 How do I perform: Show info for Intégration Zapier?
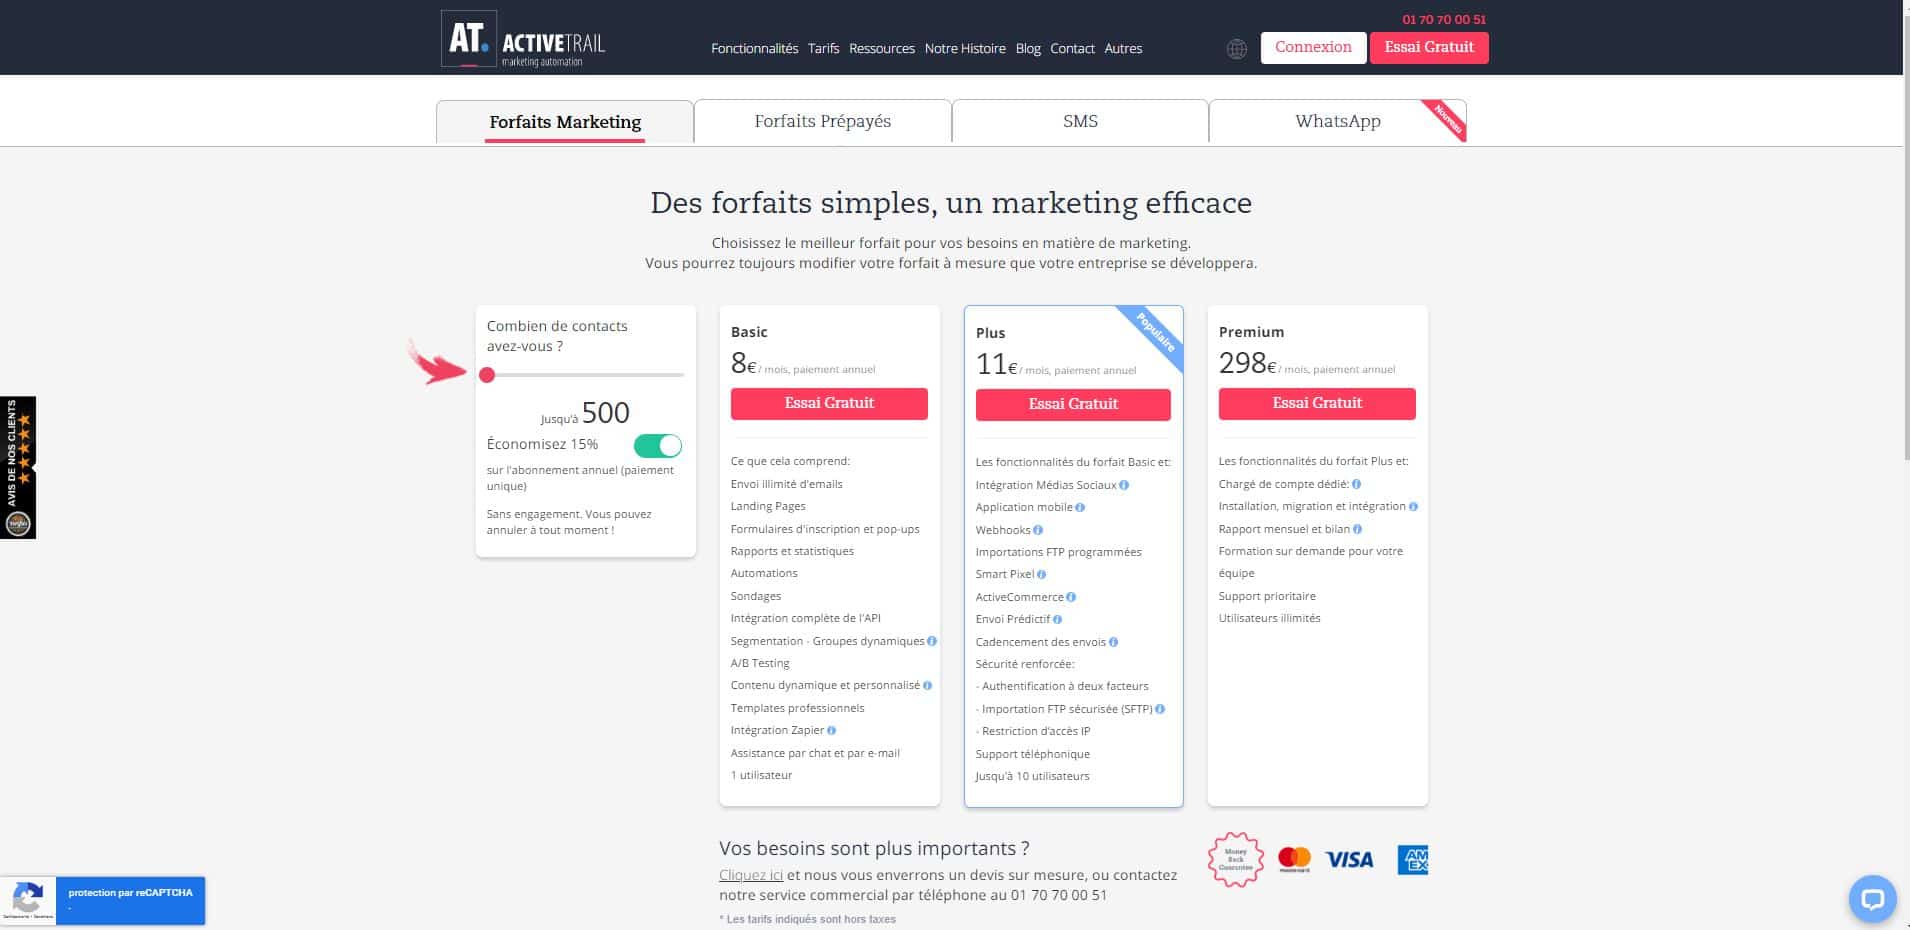[x=832, y=731]
